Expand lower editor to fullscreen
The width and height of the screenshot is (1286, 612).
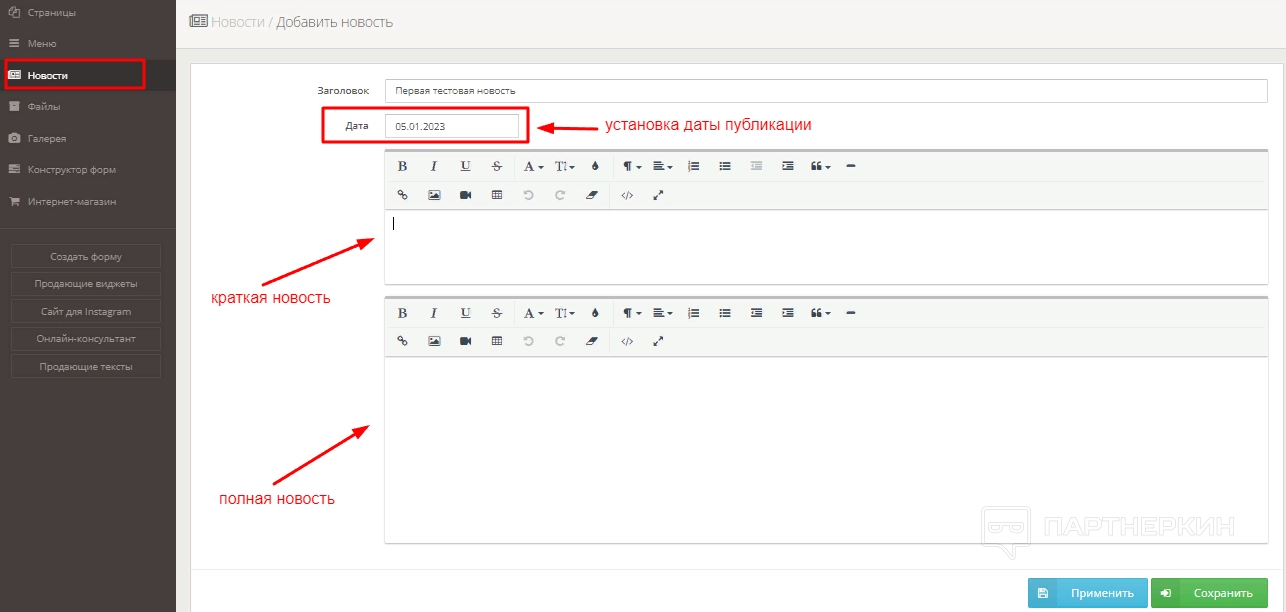tap(658, 341)
